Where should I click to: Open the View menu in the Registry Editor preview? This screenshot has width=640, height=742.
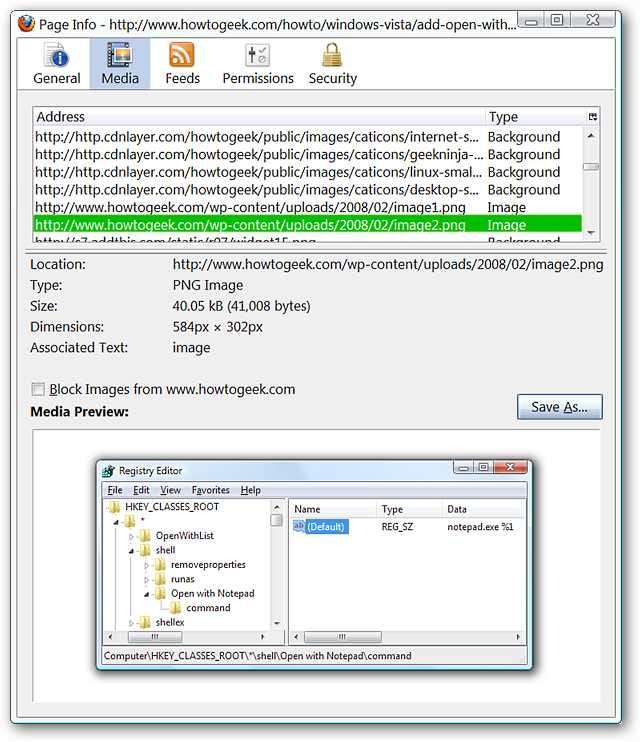[x=170, y=490]
